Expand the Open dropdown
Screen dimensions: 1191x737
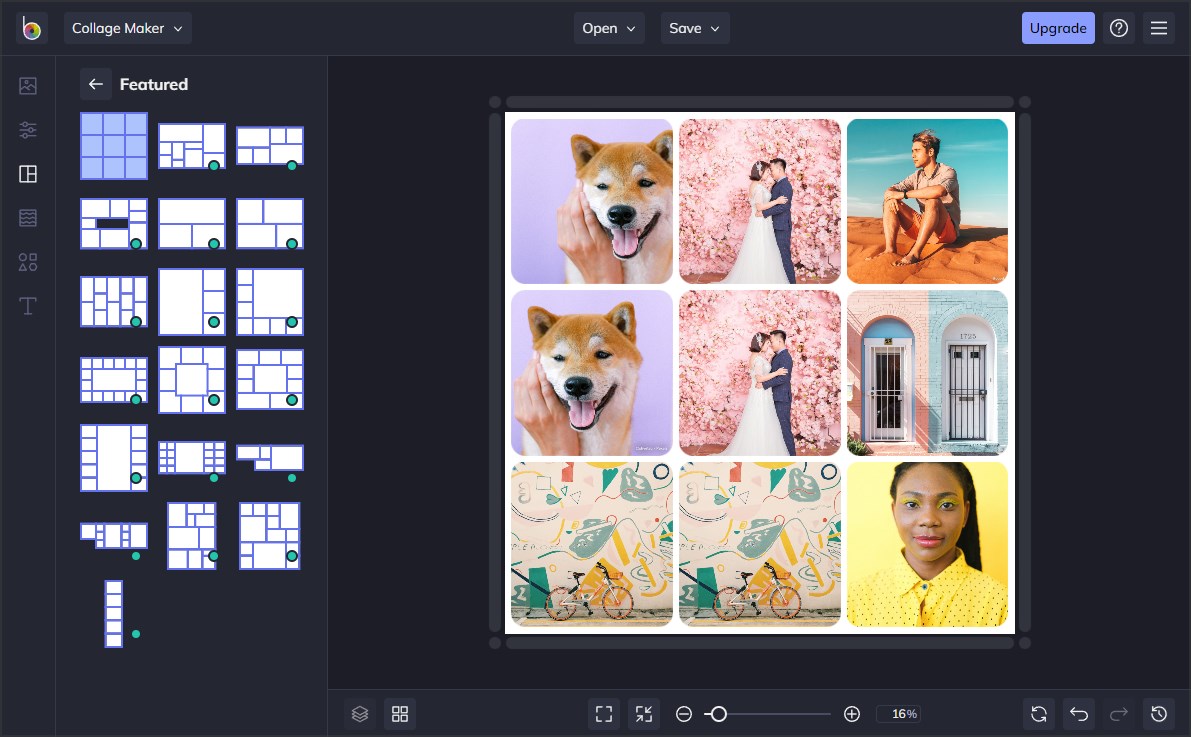tap(609, 28)
